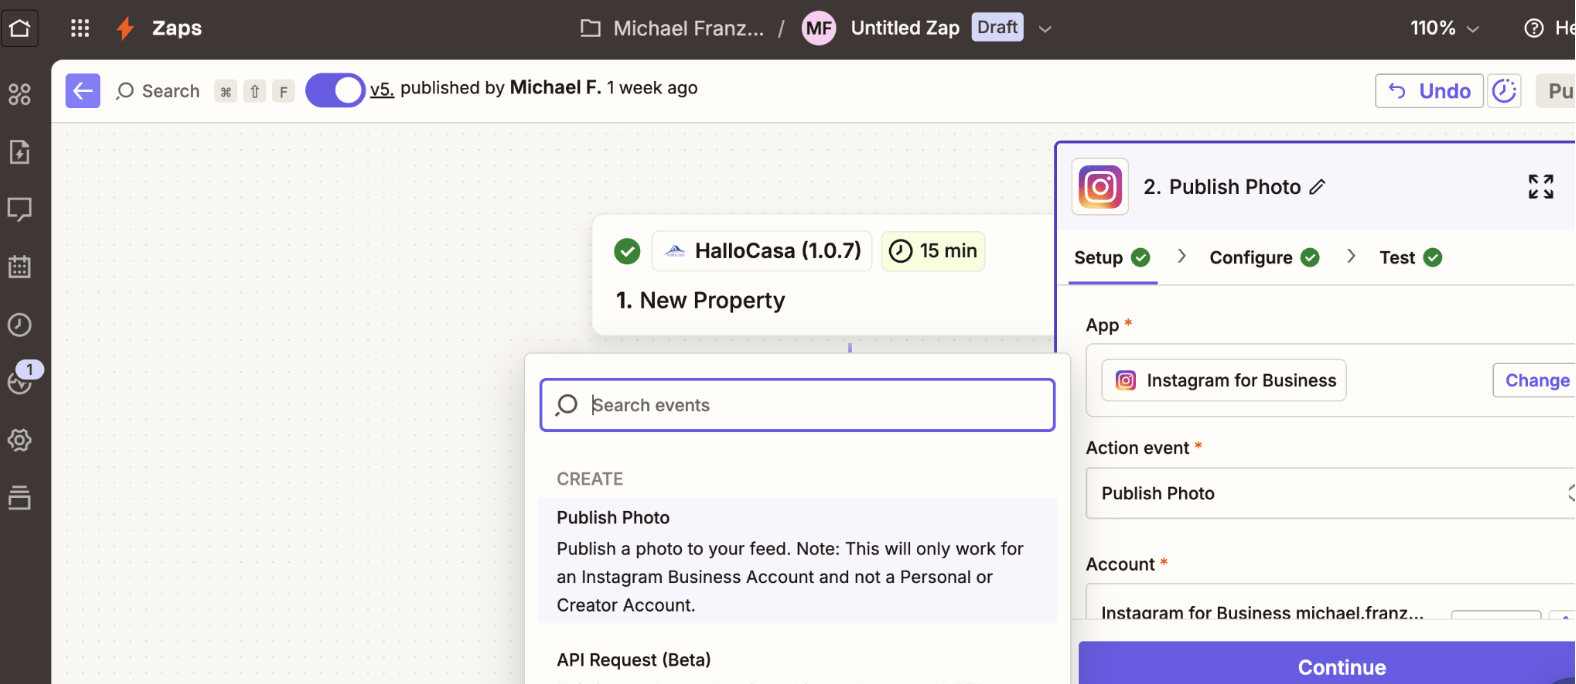Viewport: 1576px width, 684px height.
Task: Click the Help question mark icon
Action: tap(1533, 28)
